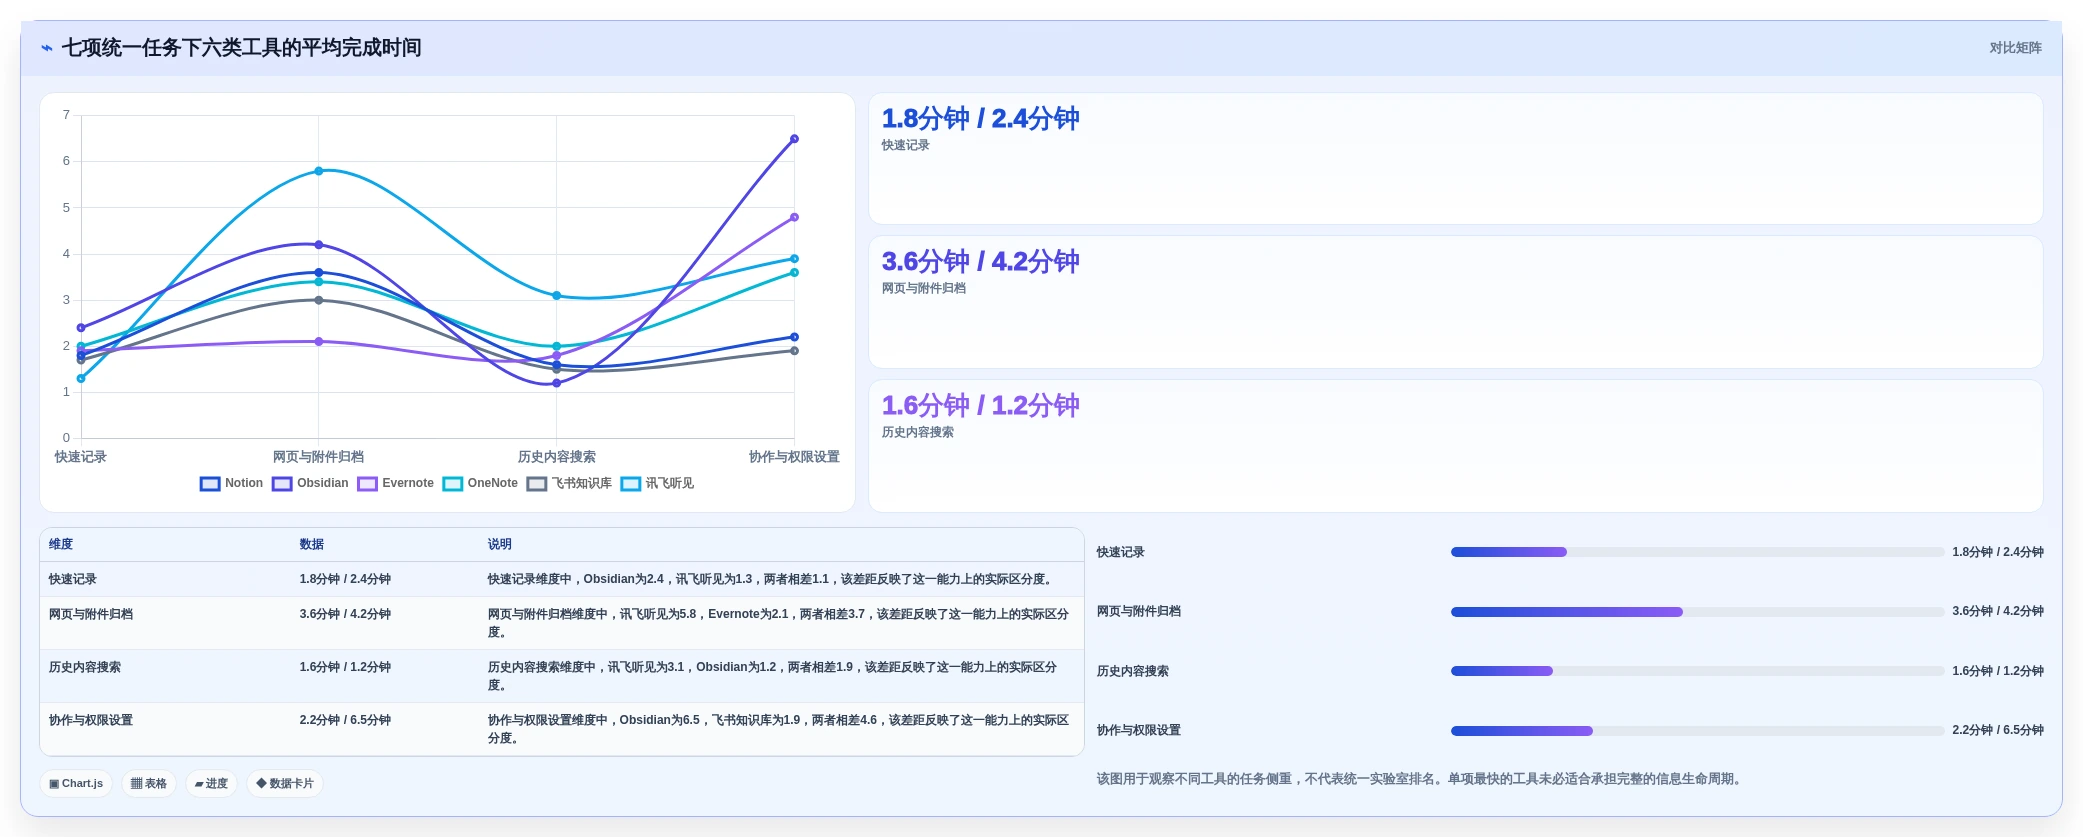Toggle the Evernote series in chart legend
Image resolution: width=2083 pixels, height=837 pixels.
tap(395, 483)
